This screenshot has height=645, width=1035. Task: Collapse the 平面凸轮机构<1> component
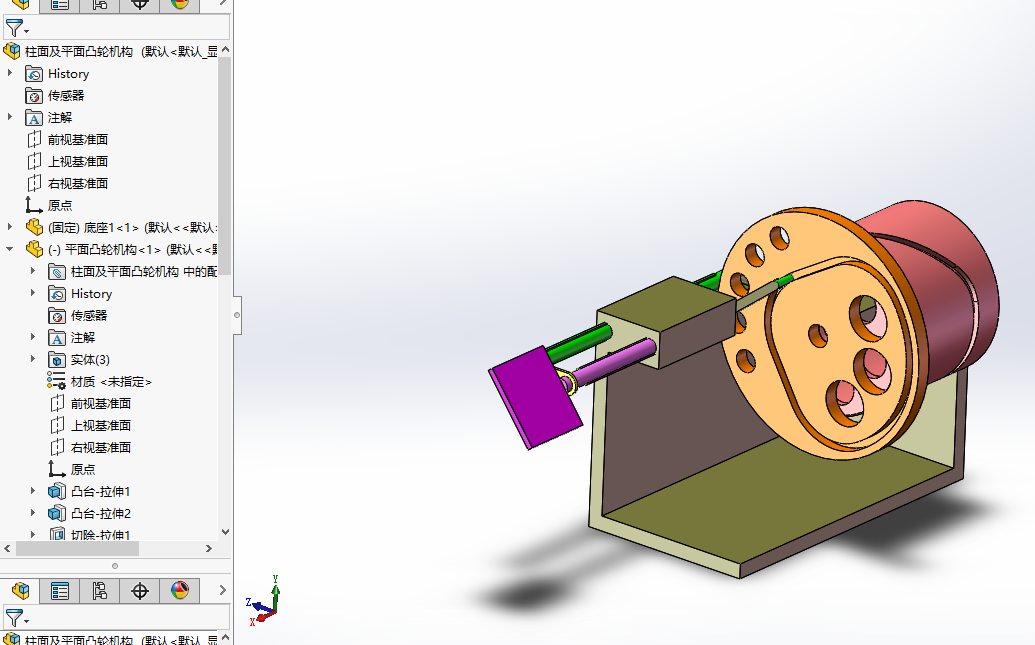point(10,249)
